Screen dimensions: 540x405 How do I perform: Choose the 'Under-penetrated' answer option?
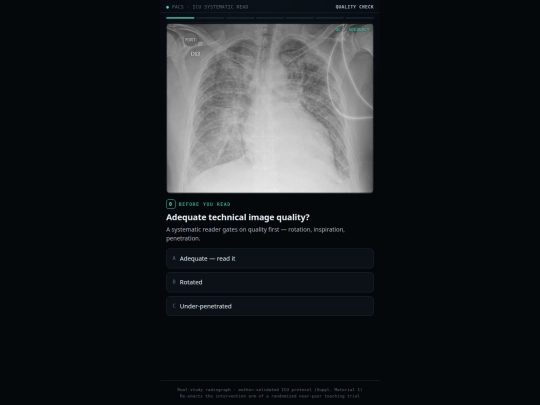270,306
